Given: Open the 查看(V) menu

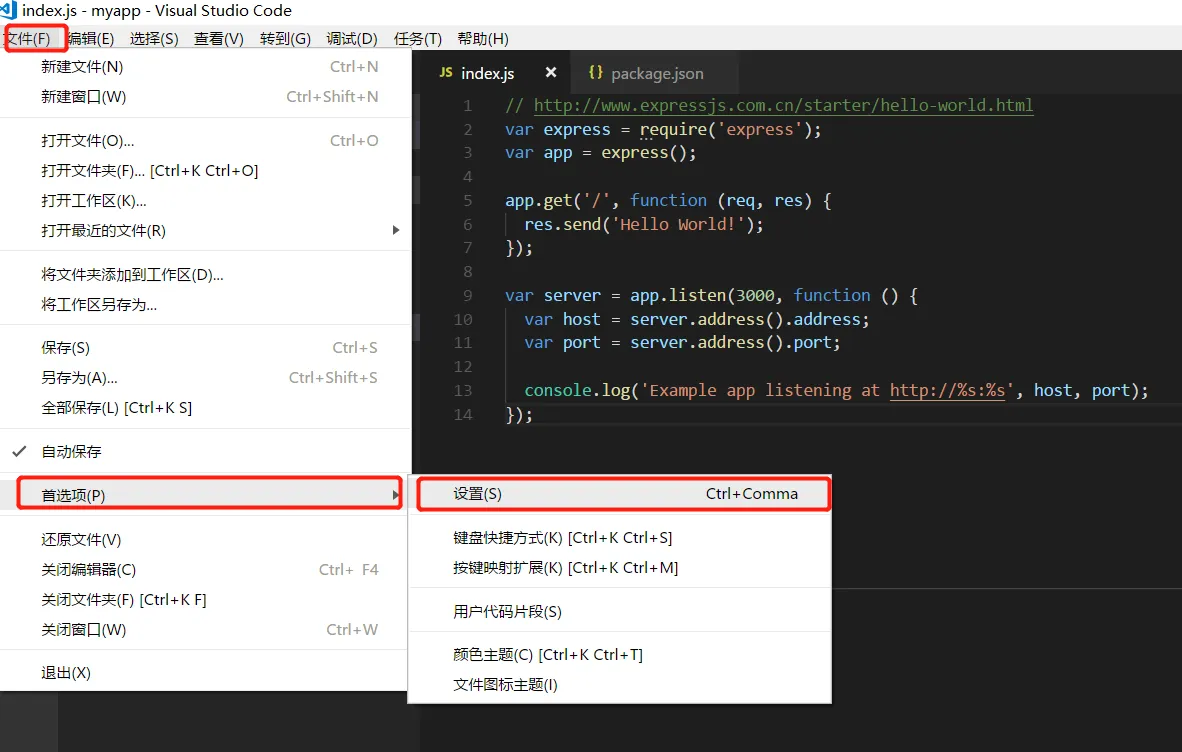Looking at the screenshot, I should [x=219, y=38].
